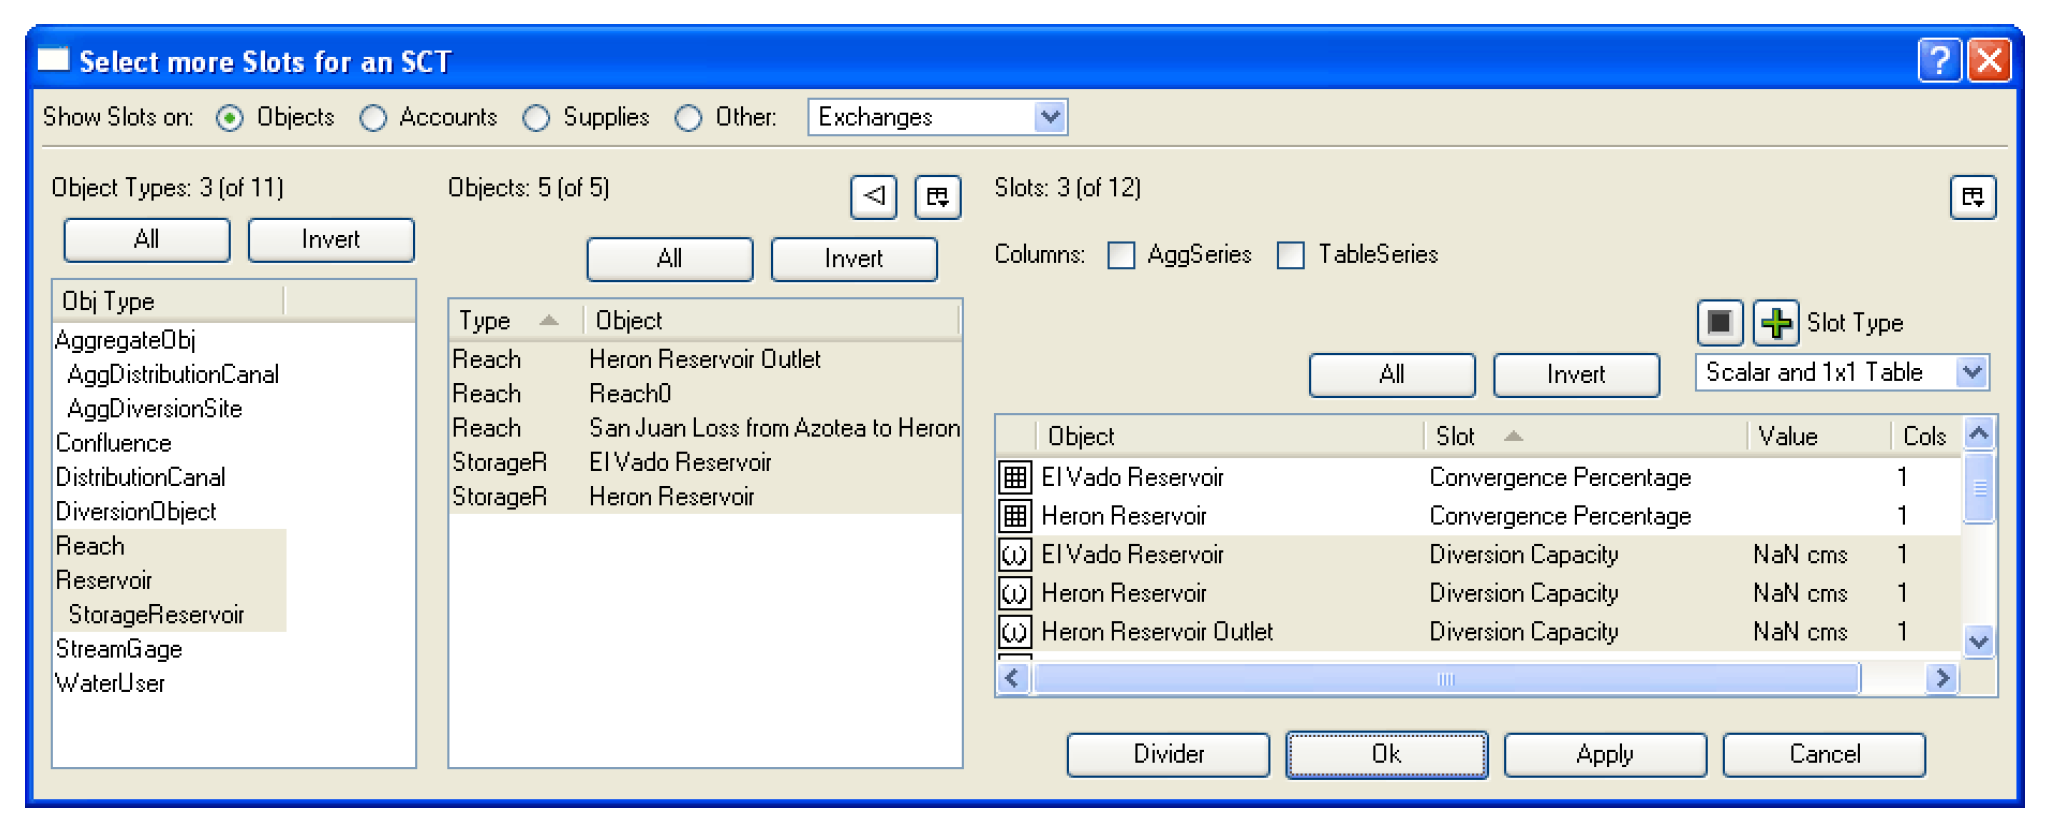Open the Slots panel options menu icon
Viewport: 2050px width, 833px height.
pyautogui.click(x=1973, y=196)
